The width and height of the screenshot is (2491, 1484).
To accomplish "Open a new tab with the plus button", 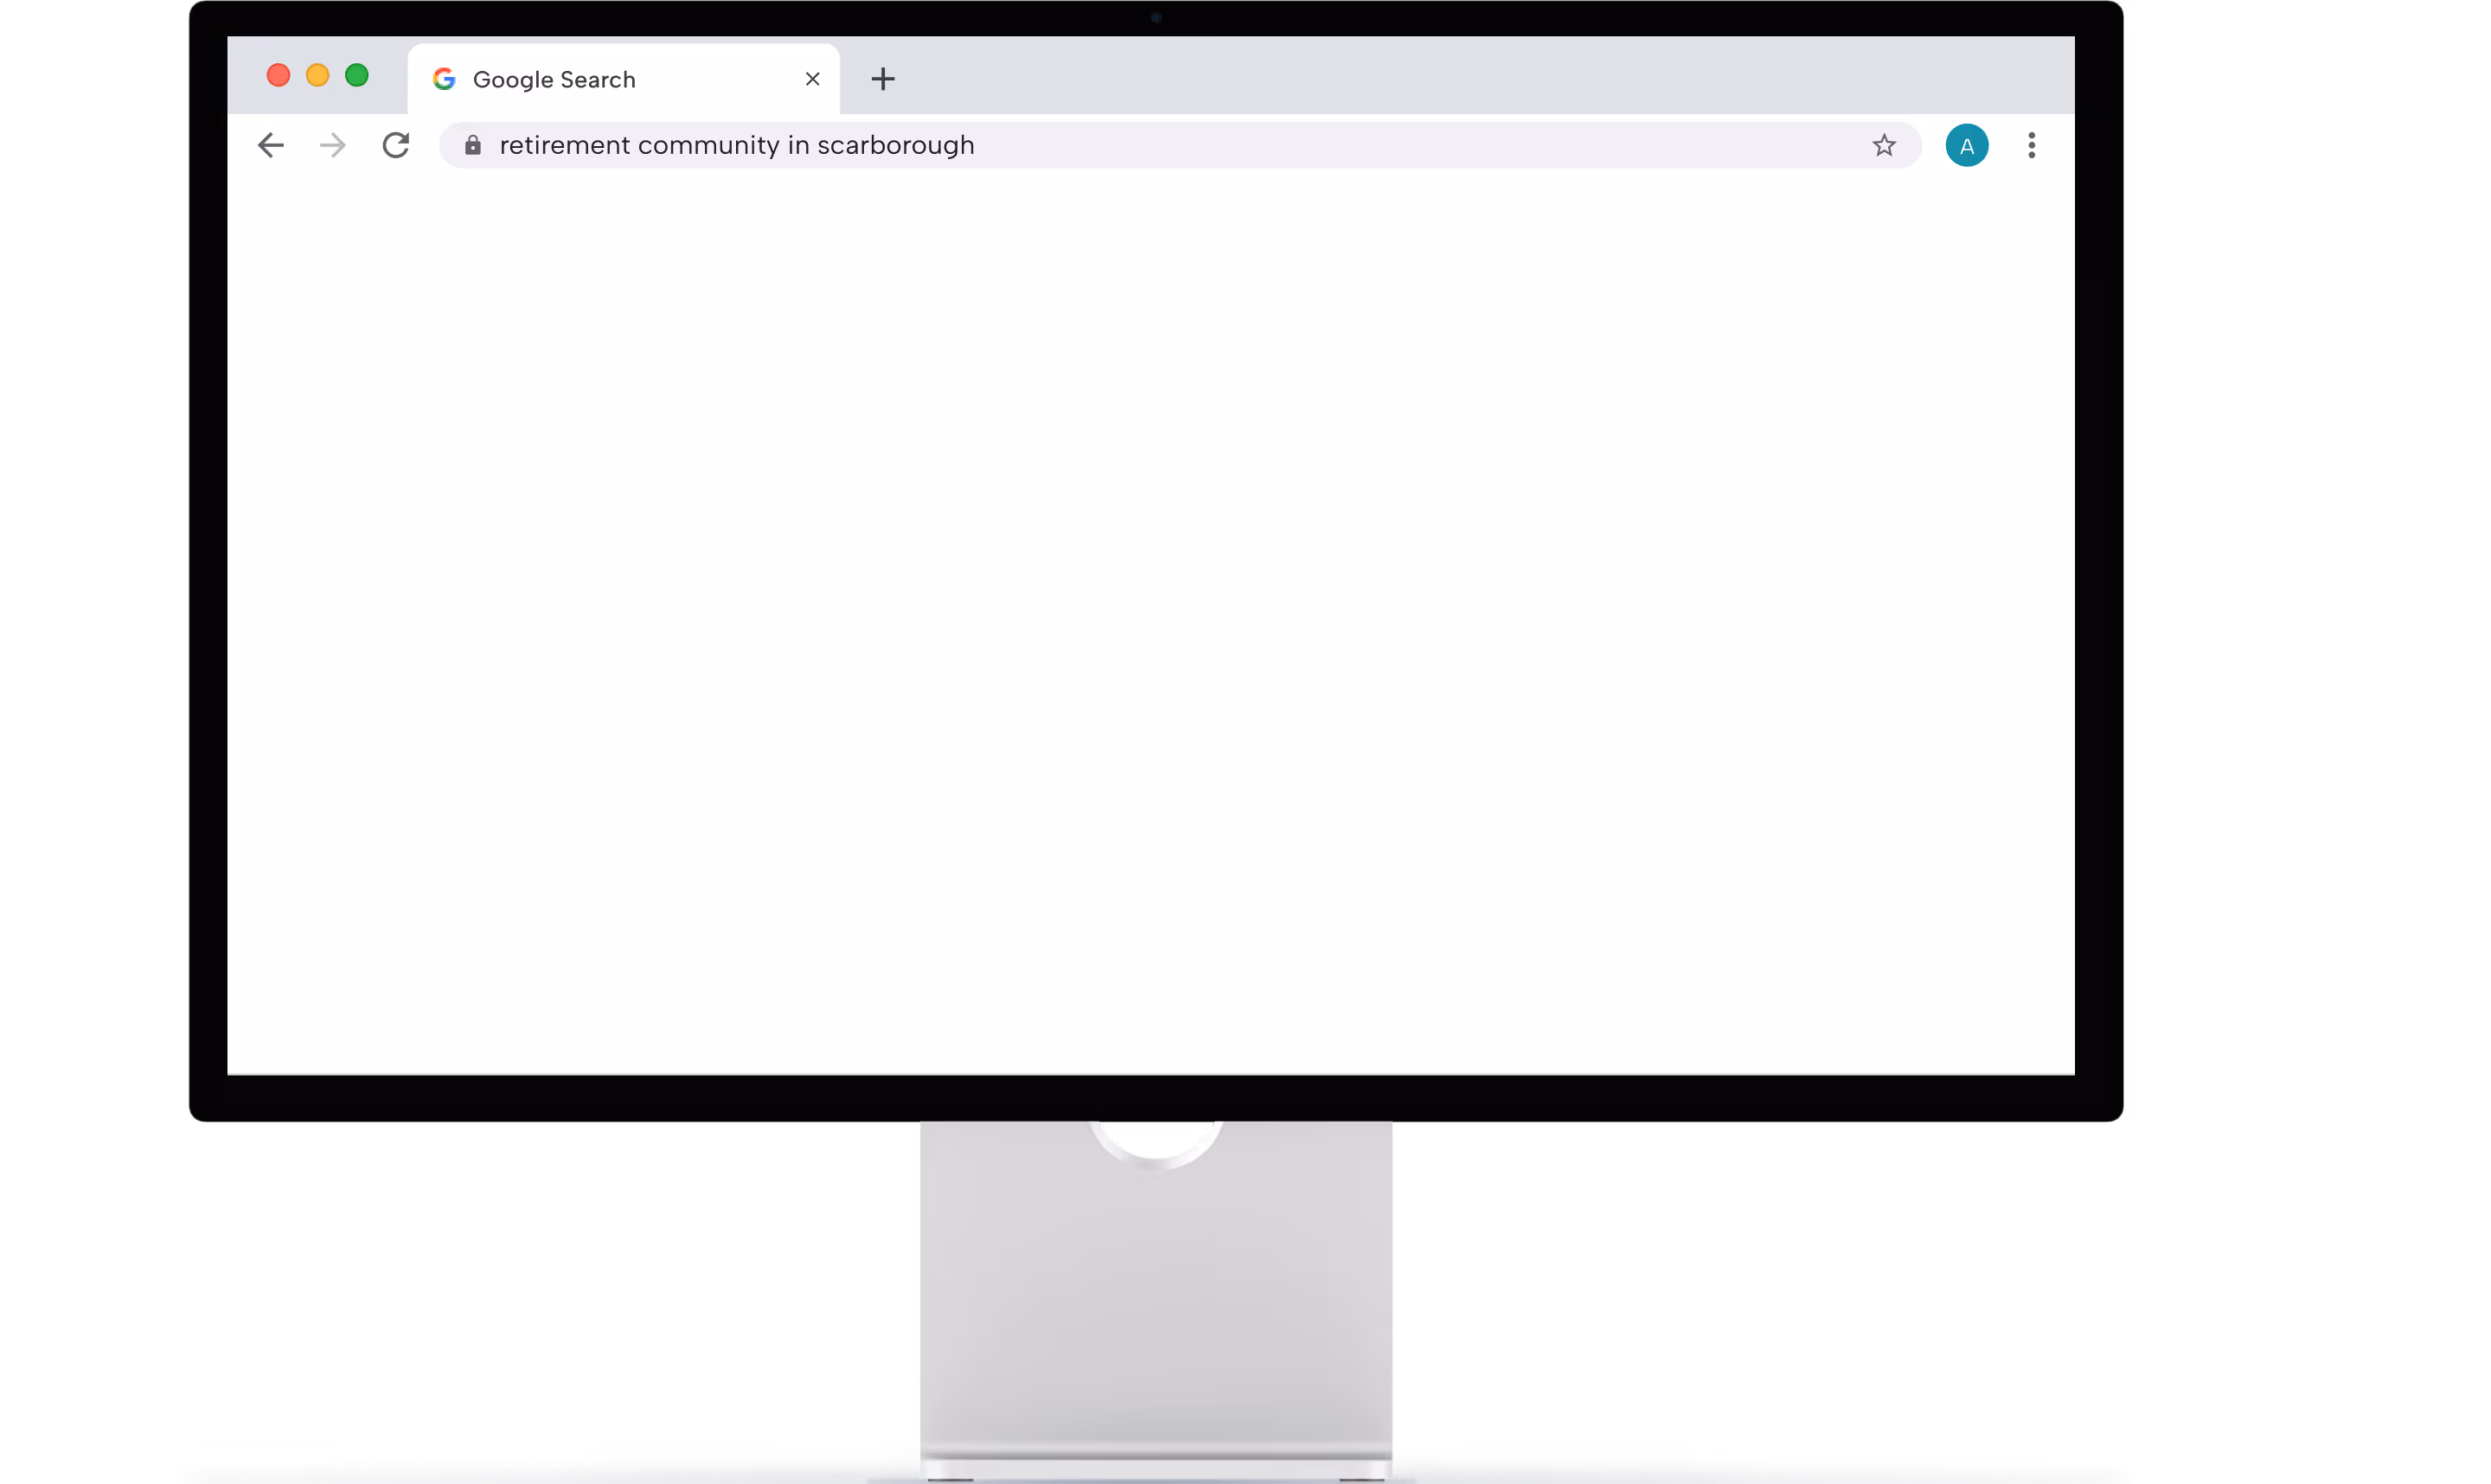I will [883, 79].
